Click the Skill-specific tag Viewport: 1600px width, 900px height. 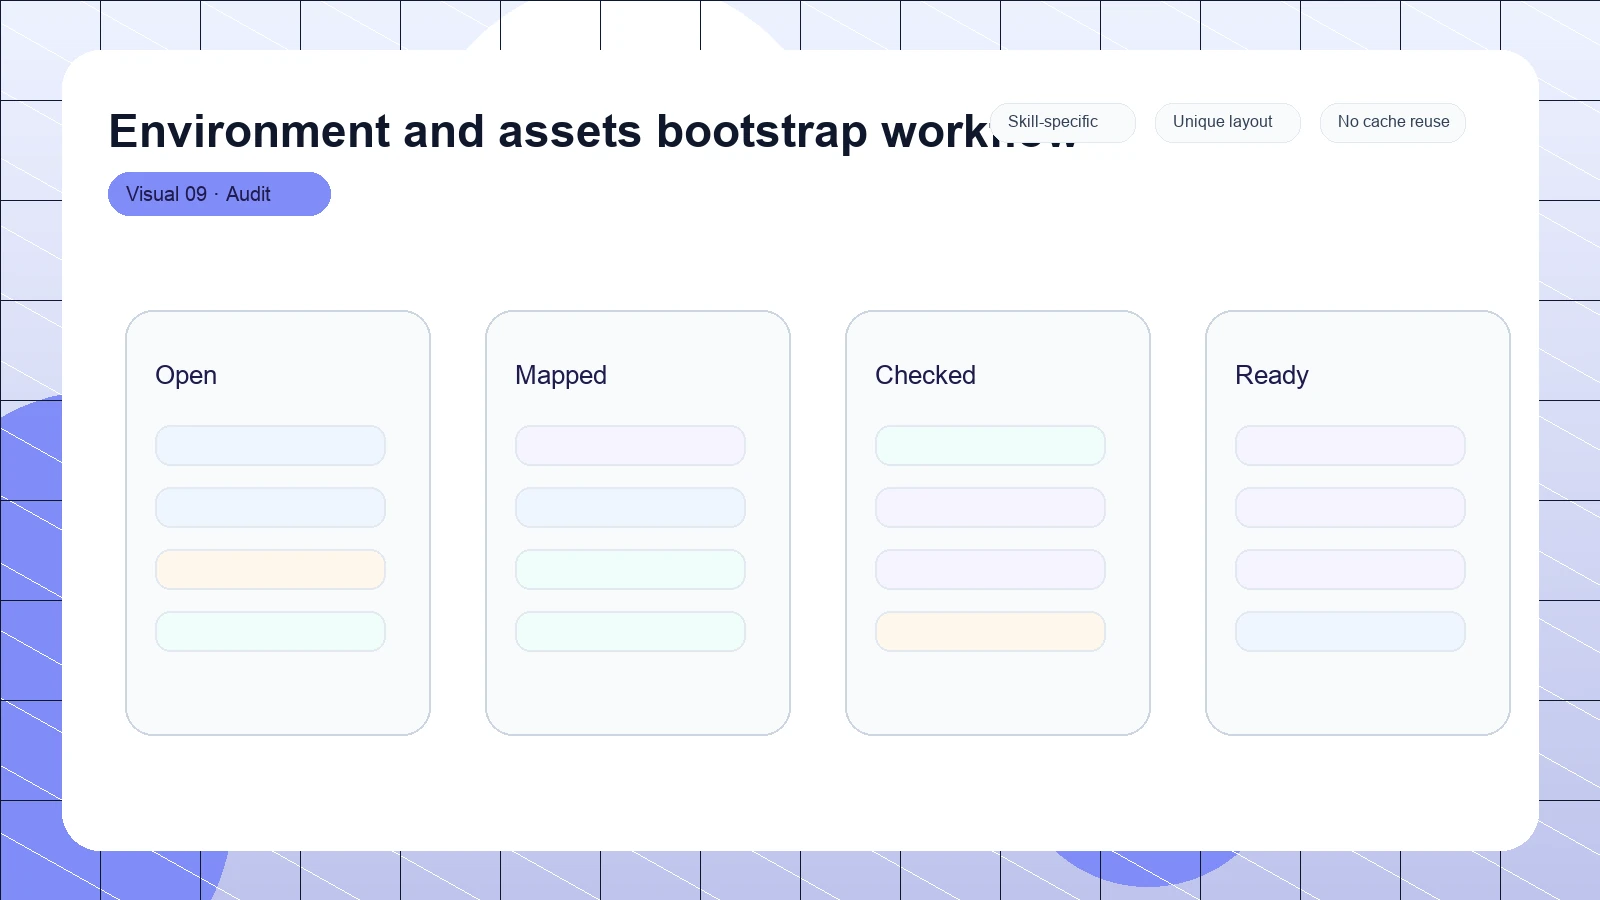pyautogui.click(x=1063, y=122)
